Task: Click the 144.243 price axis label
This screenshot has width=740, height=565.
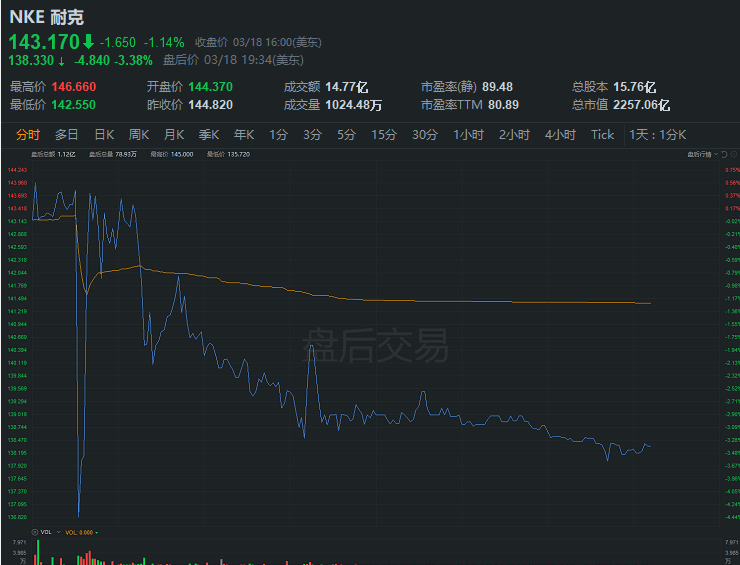Action: (x=17, y=170)
